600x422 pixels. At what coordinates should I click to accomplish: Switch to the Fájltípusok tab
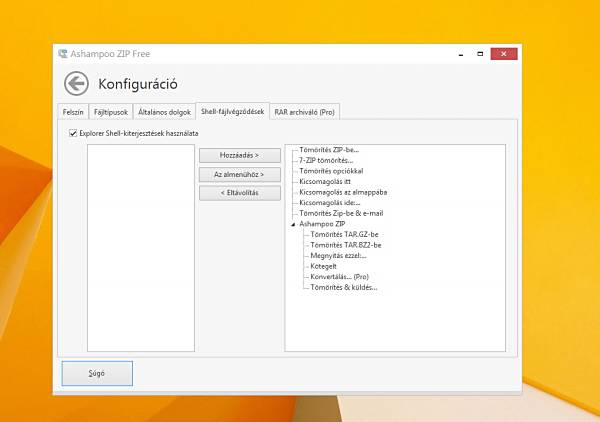[x=111, y=112]
